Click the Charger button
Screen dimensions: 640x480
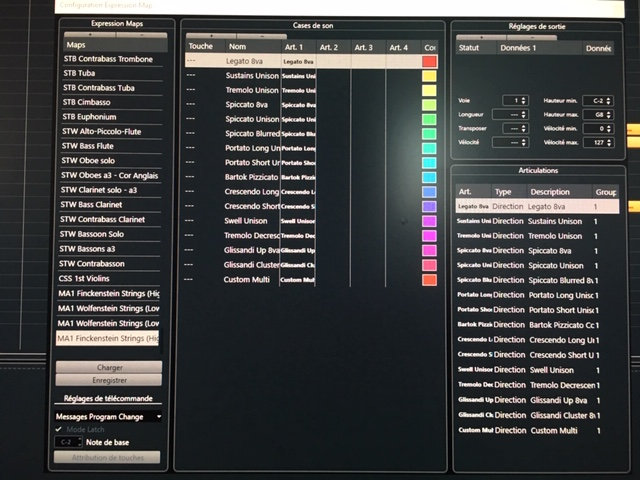point(109,367)
